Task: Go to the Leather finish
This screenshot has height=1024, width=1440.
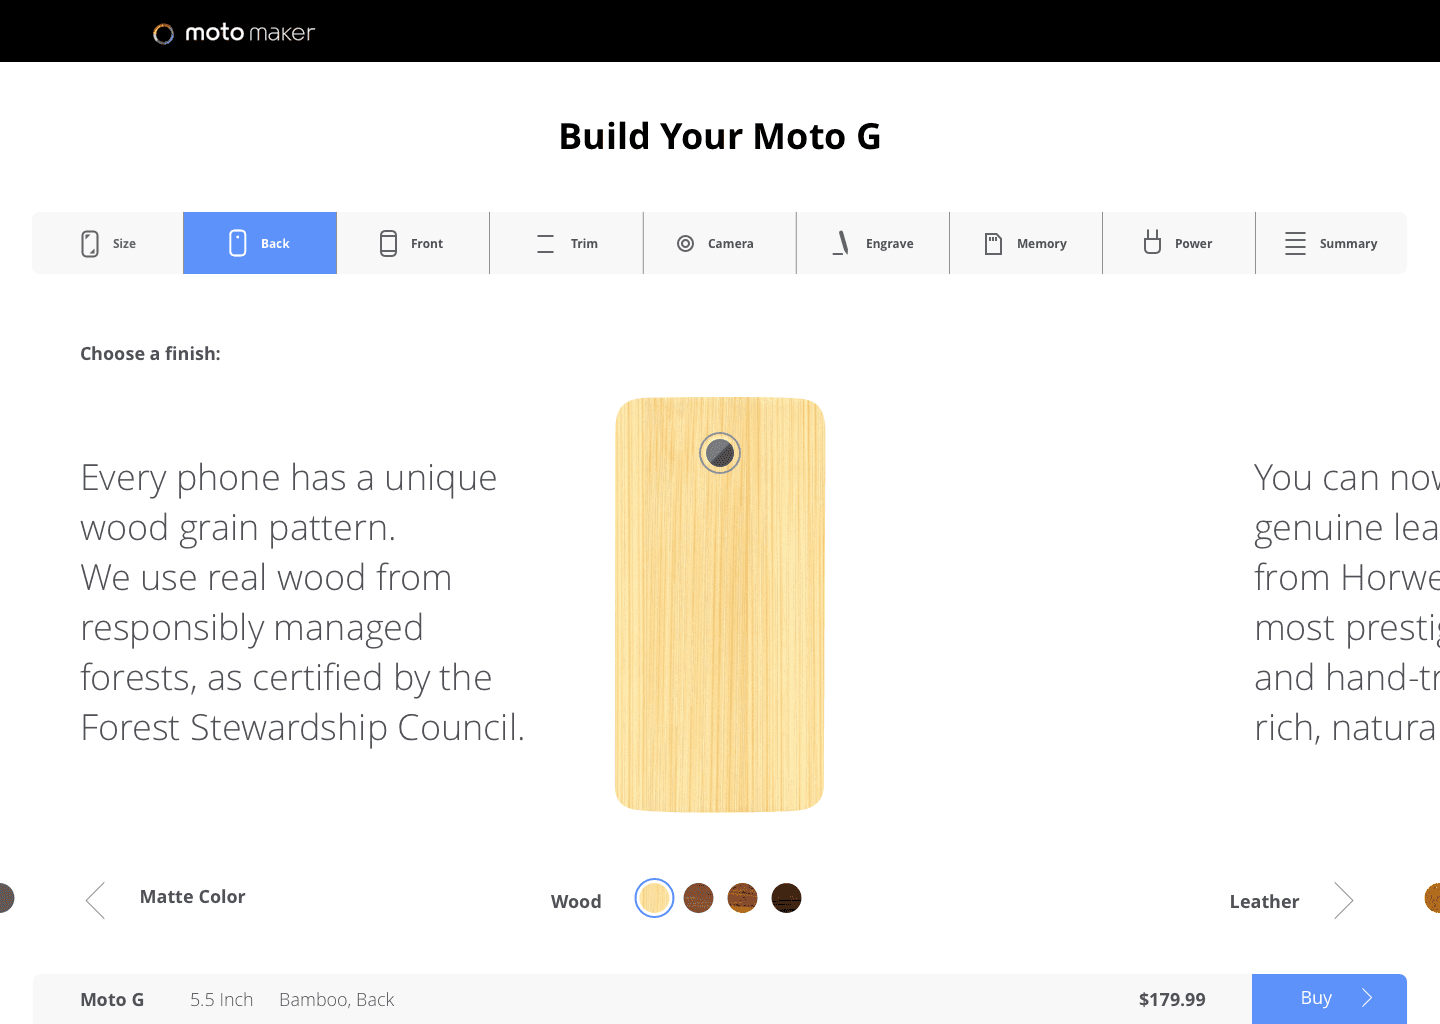Action: (1264, 902)
